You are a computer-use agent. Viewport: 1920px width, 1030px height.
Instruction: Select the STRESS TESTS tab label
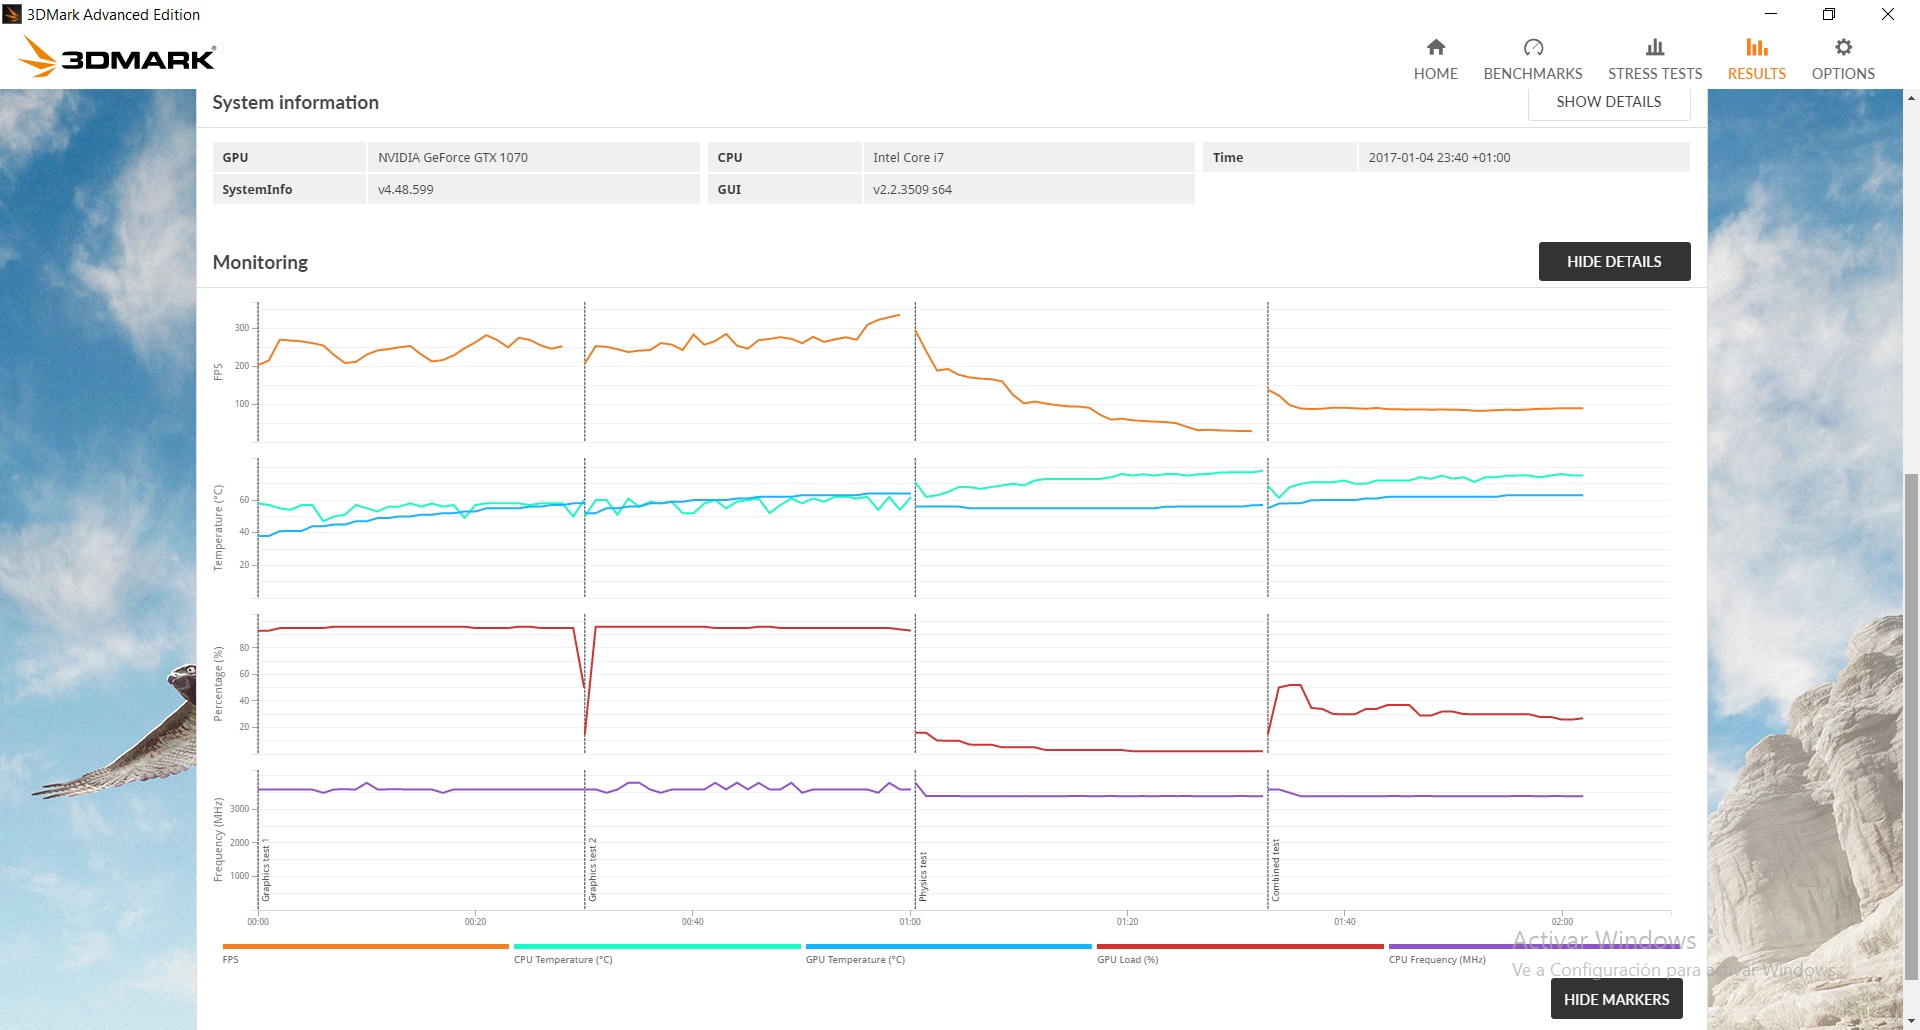coord(1655,74)
